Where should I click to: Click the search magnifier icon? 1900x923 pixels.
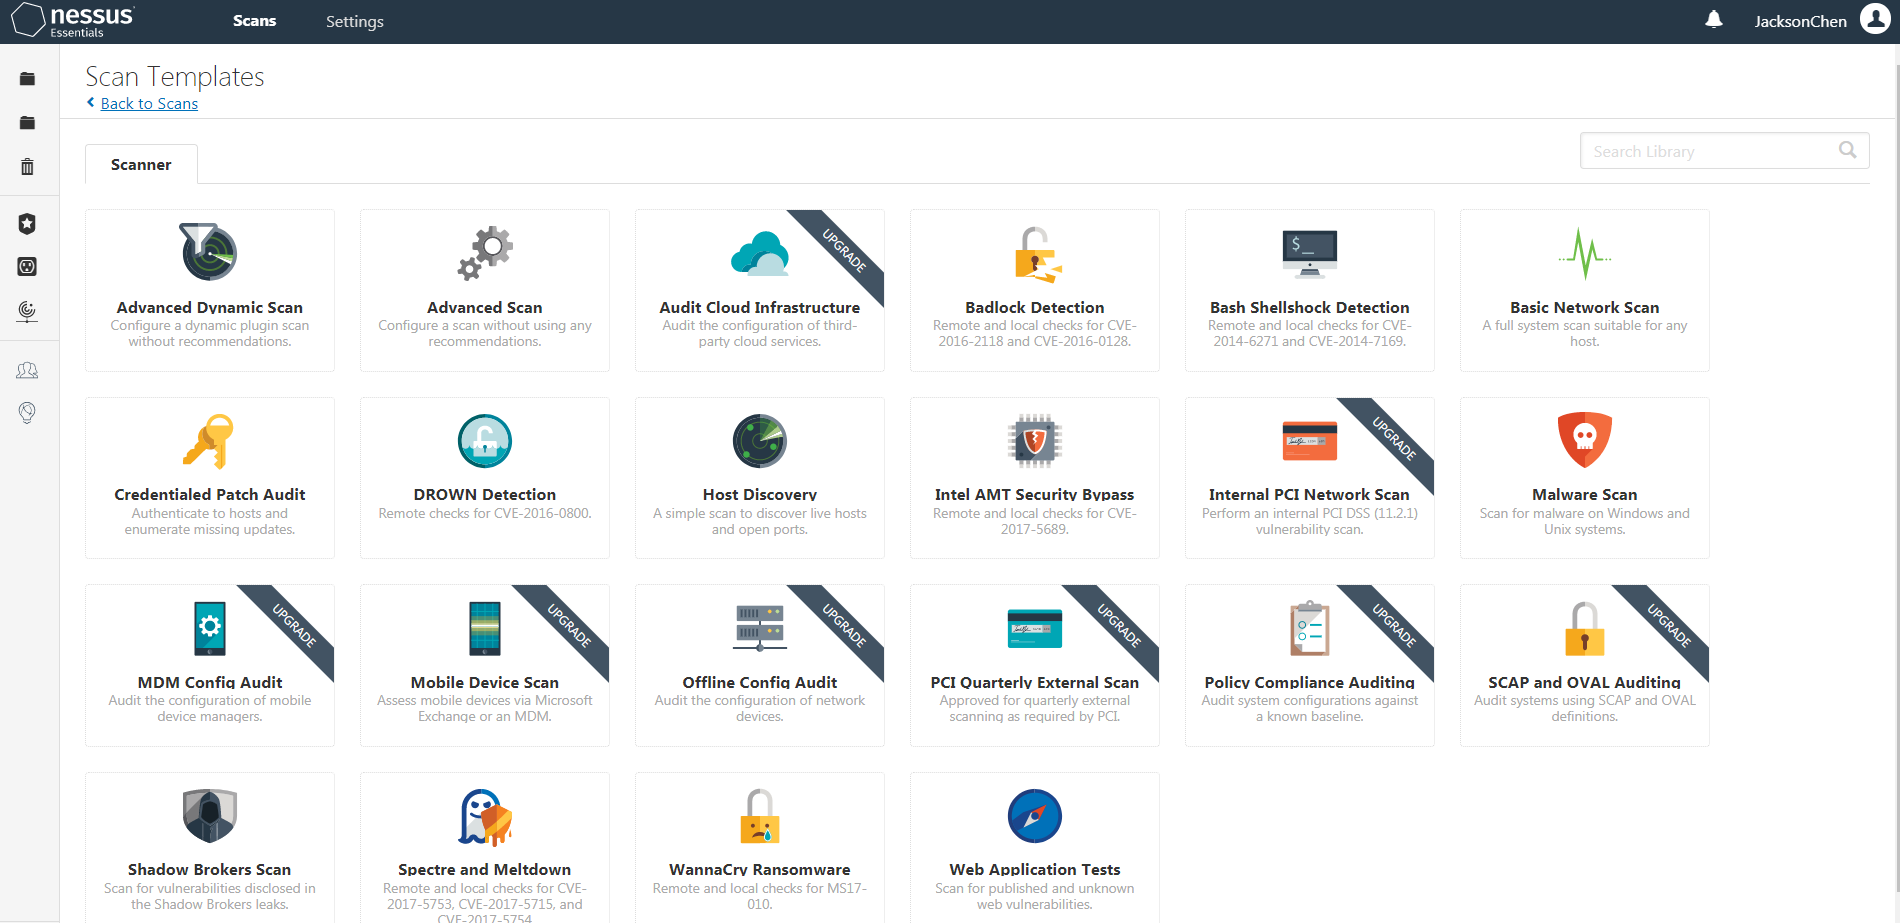tap(1848, 150)
